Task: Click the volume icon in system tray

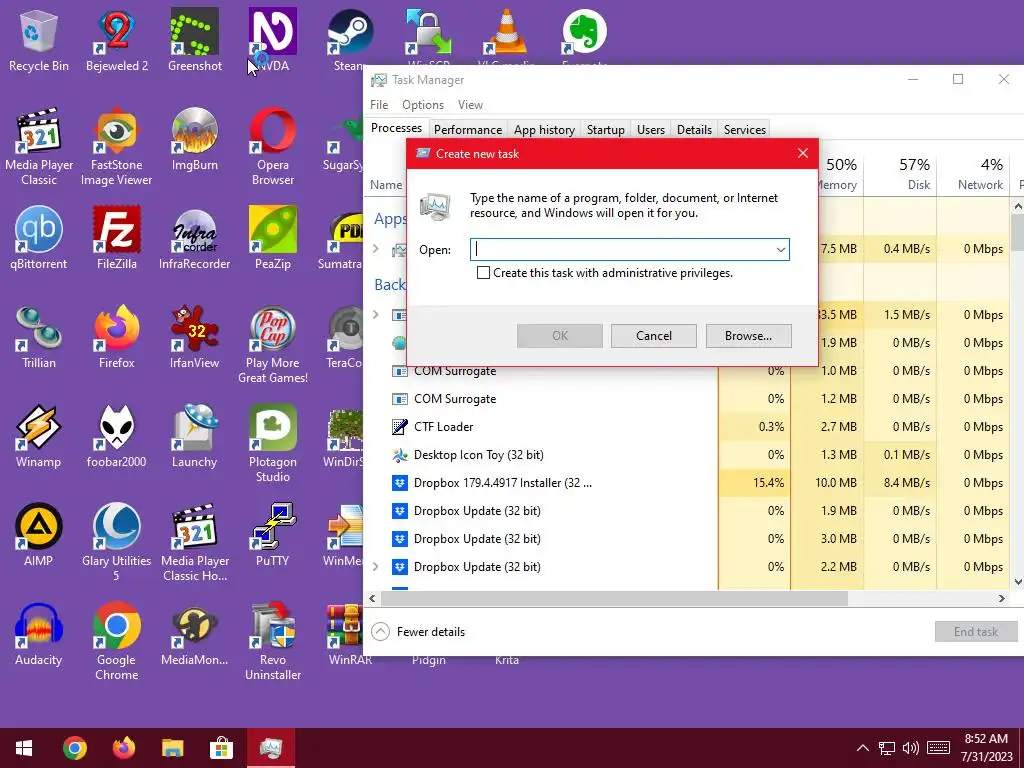Action: point(910,748)
